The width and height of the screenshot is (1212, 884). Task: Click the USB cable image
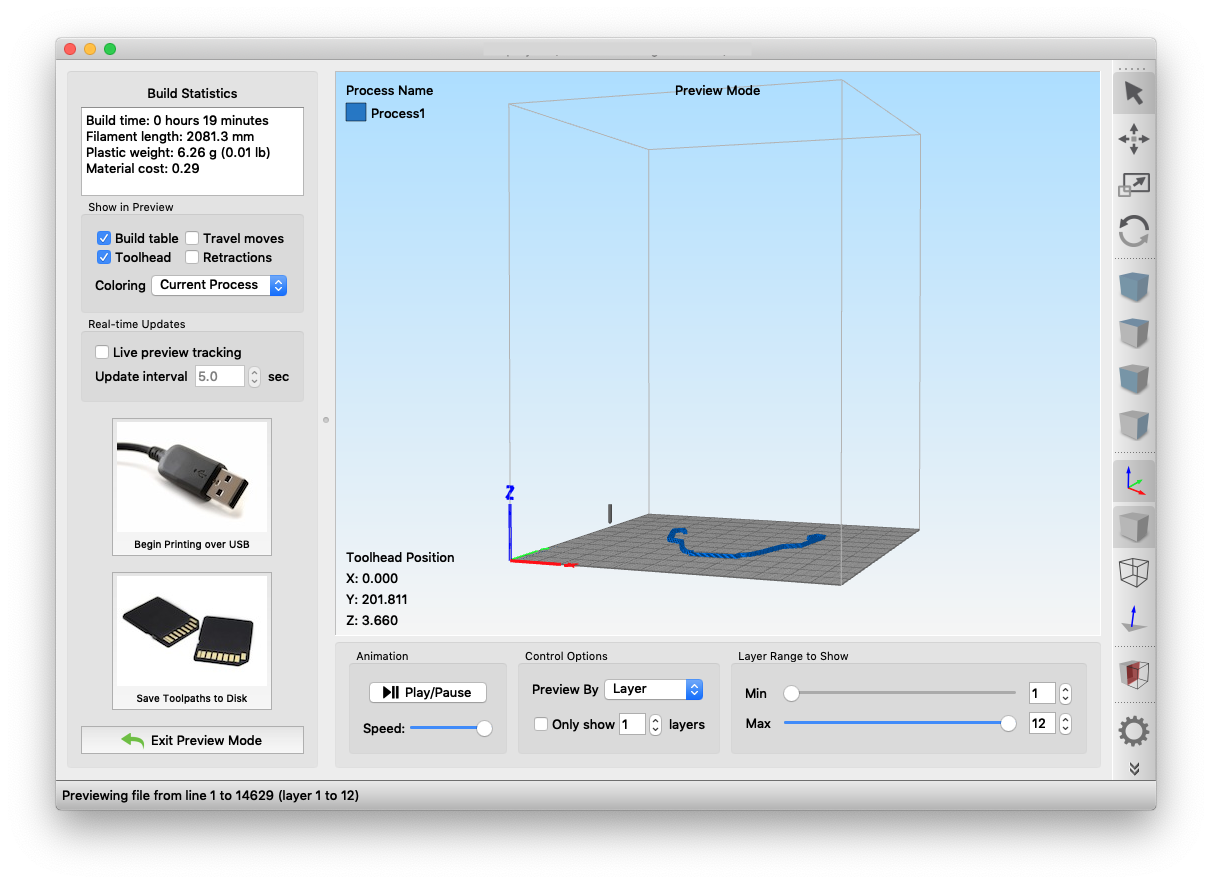(192, 477)
